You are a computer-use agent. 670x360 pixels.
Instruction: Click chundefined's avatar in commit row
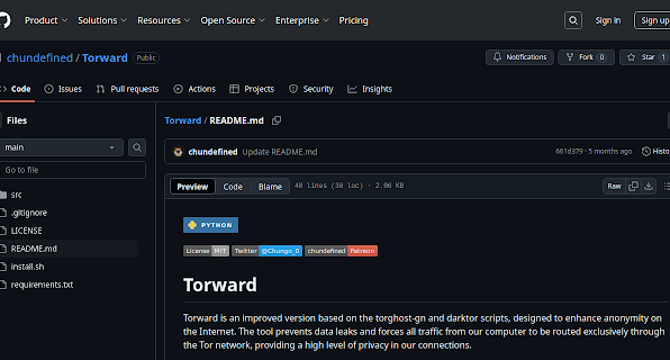[178, 152]
